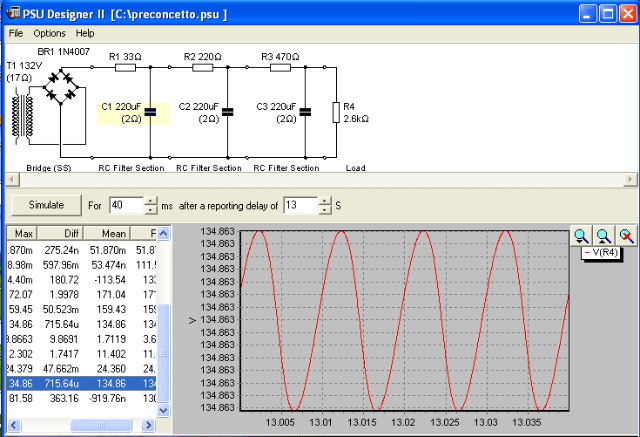Click the Simulate button
Screen dimensions: 640x437
click(46, 205)
